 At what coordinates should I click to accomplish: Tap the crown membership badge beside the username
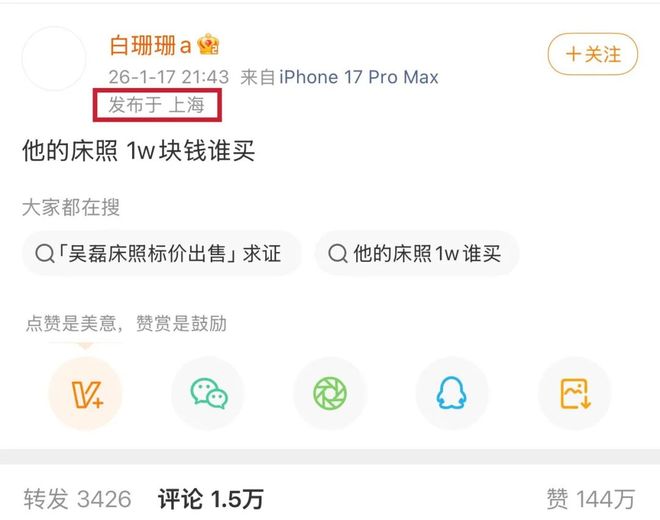click(x=209, y=44)
